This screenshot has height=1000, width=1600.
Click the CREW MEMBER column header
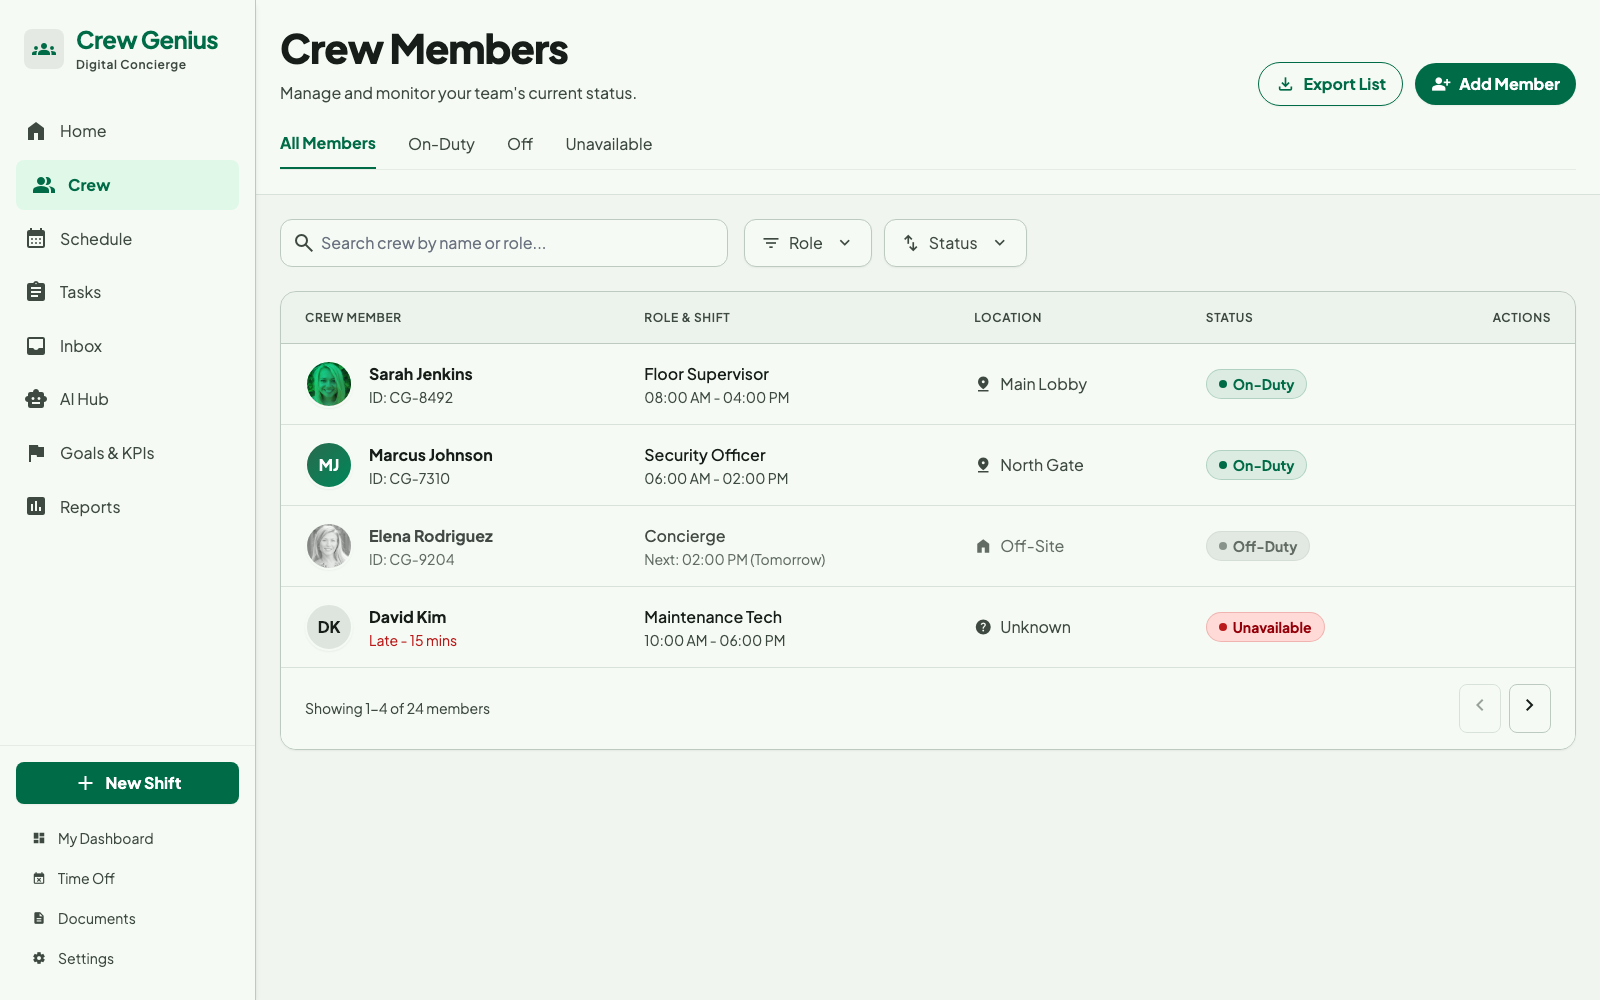353,318
